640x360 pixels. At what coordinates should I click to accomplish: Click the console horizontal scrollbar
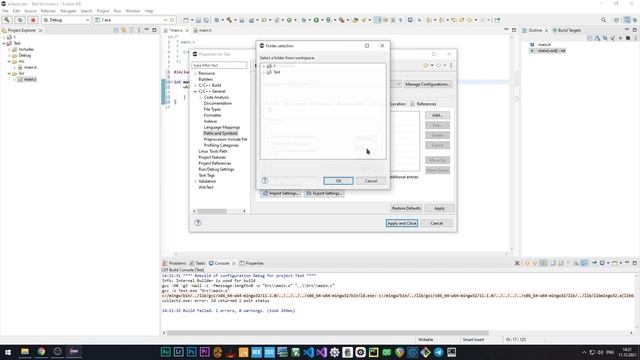coord(327,333)
